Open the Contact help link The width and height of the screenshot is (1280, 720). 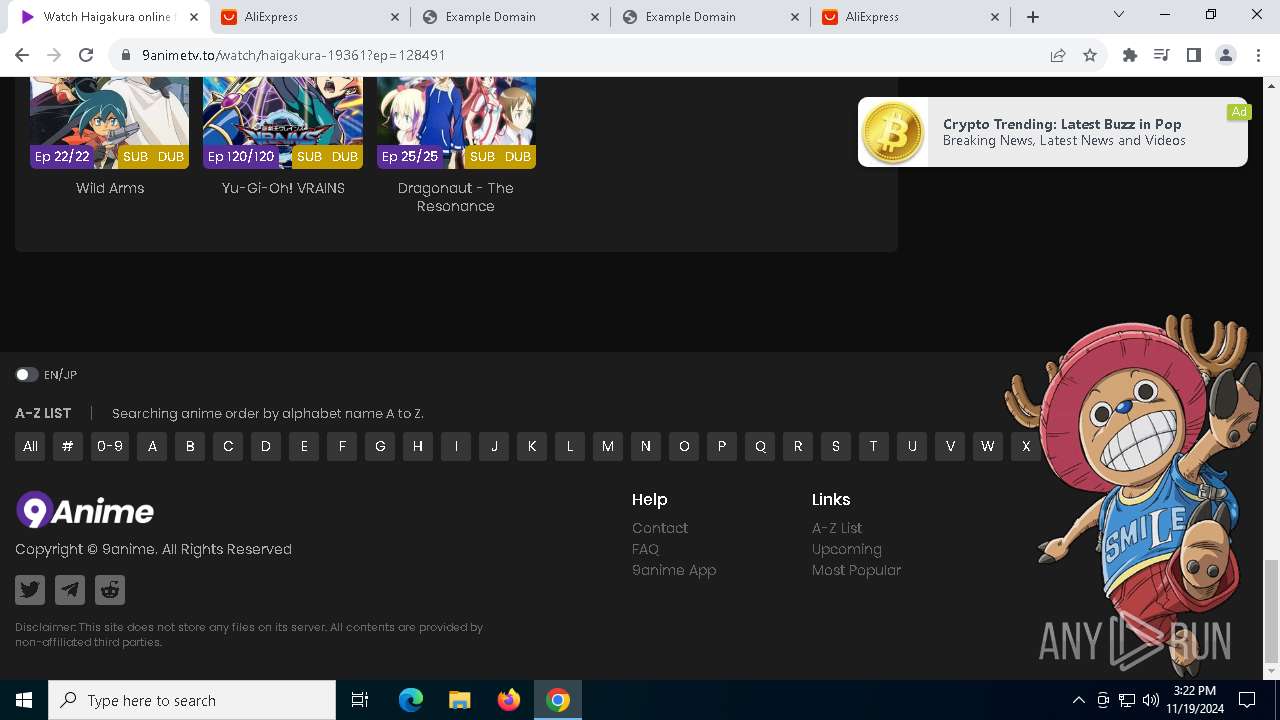660,528
